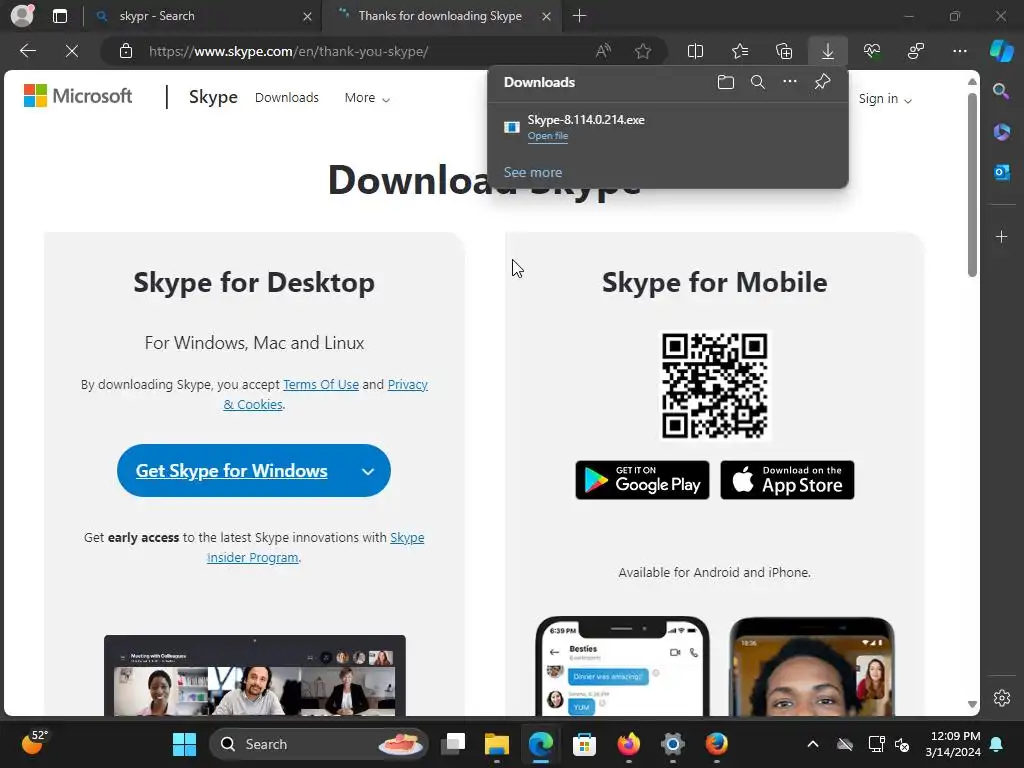Click Download on the App Store badge
The image size is (1024, 768).
(x=787, y=480)
